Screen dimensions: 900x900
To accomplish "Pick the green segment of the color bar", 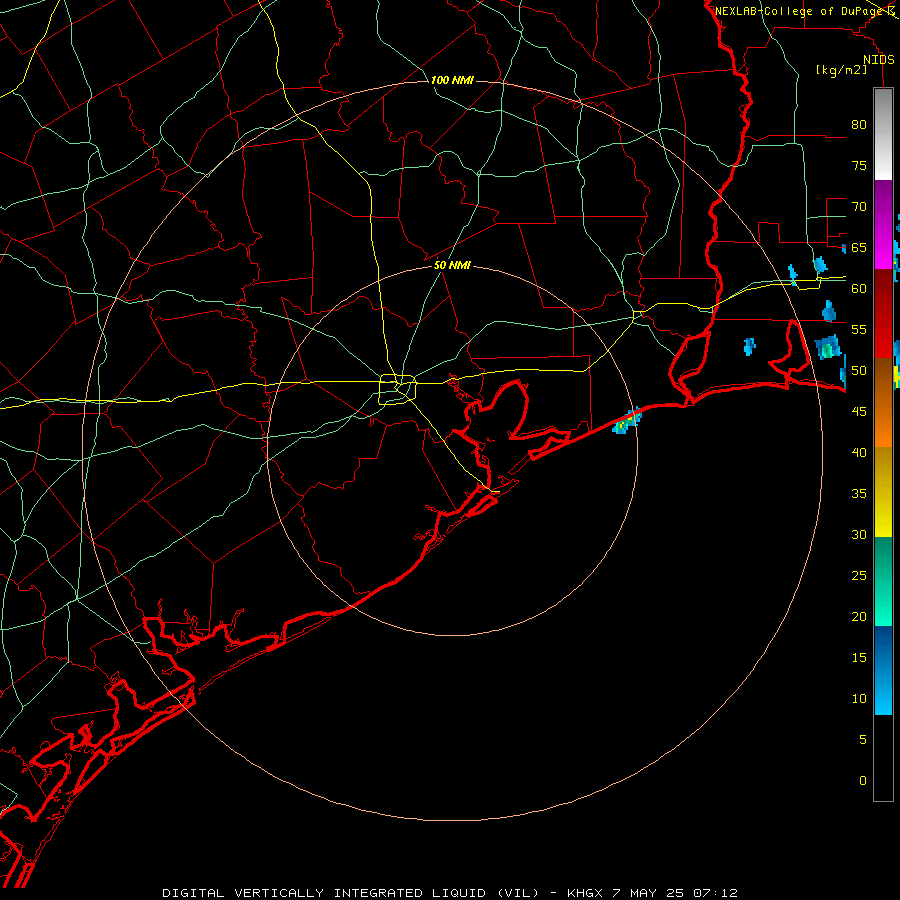I will pos(883,581).
